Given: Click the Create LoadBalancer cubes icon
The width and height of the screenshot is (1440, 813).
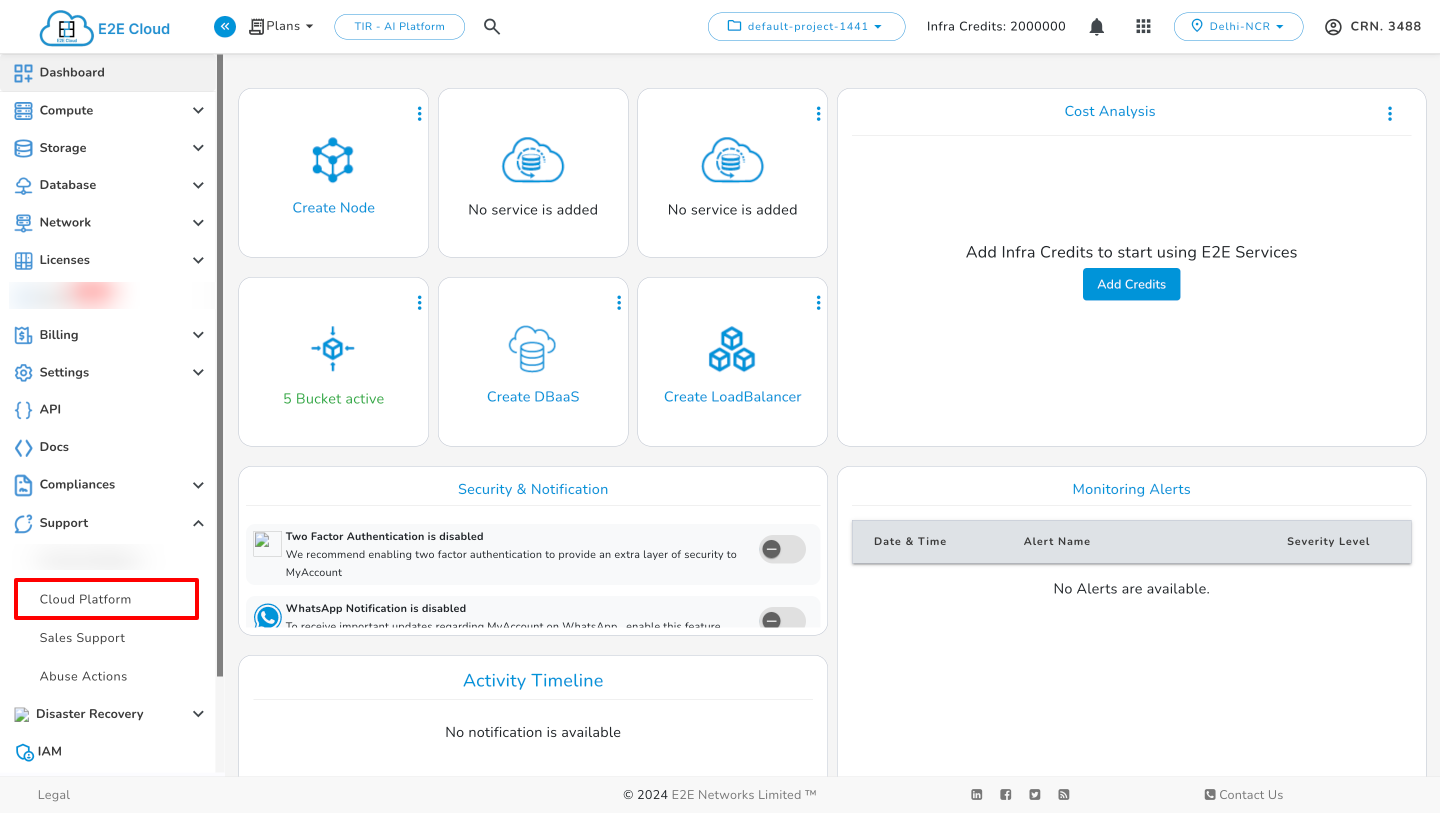Looking at the screenshot, I should 732,349.
